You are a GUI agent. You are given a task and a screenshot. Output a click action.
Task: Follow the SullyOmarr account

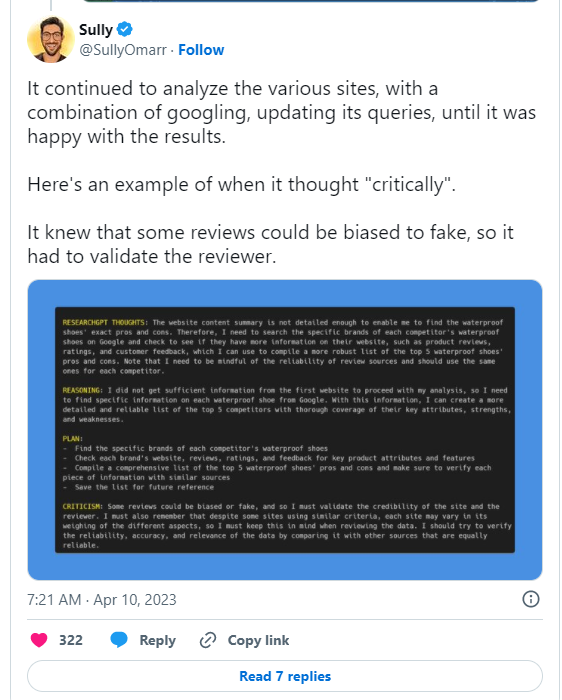[201, 50]
